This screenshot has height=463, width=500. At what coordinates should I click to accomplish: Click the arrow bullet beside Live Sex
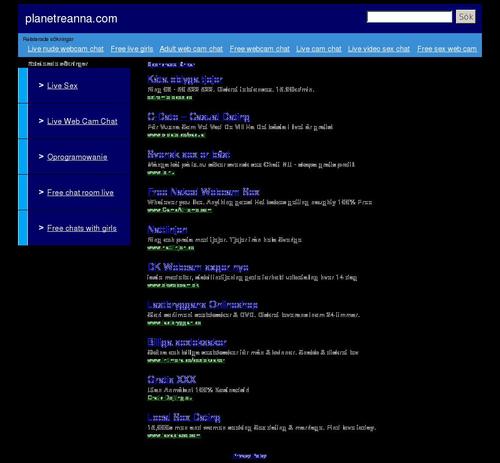[41, 85]
